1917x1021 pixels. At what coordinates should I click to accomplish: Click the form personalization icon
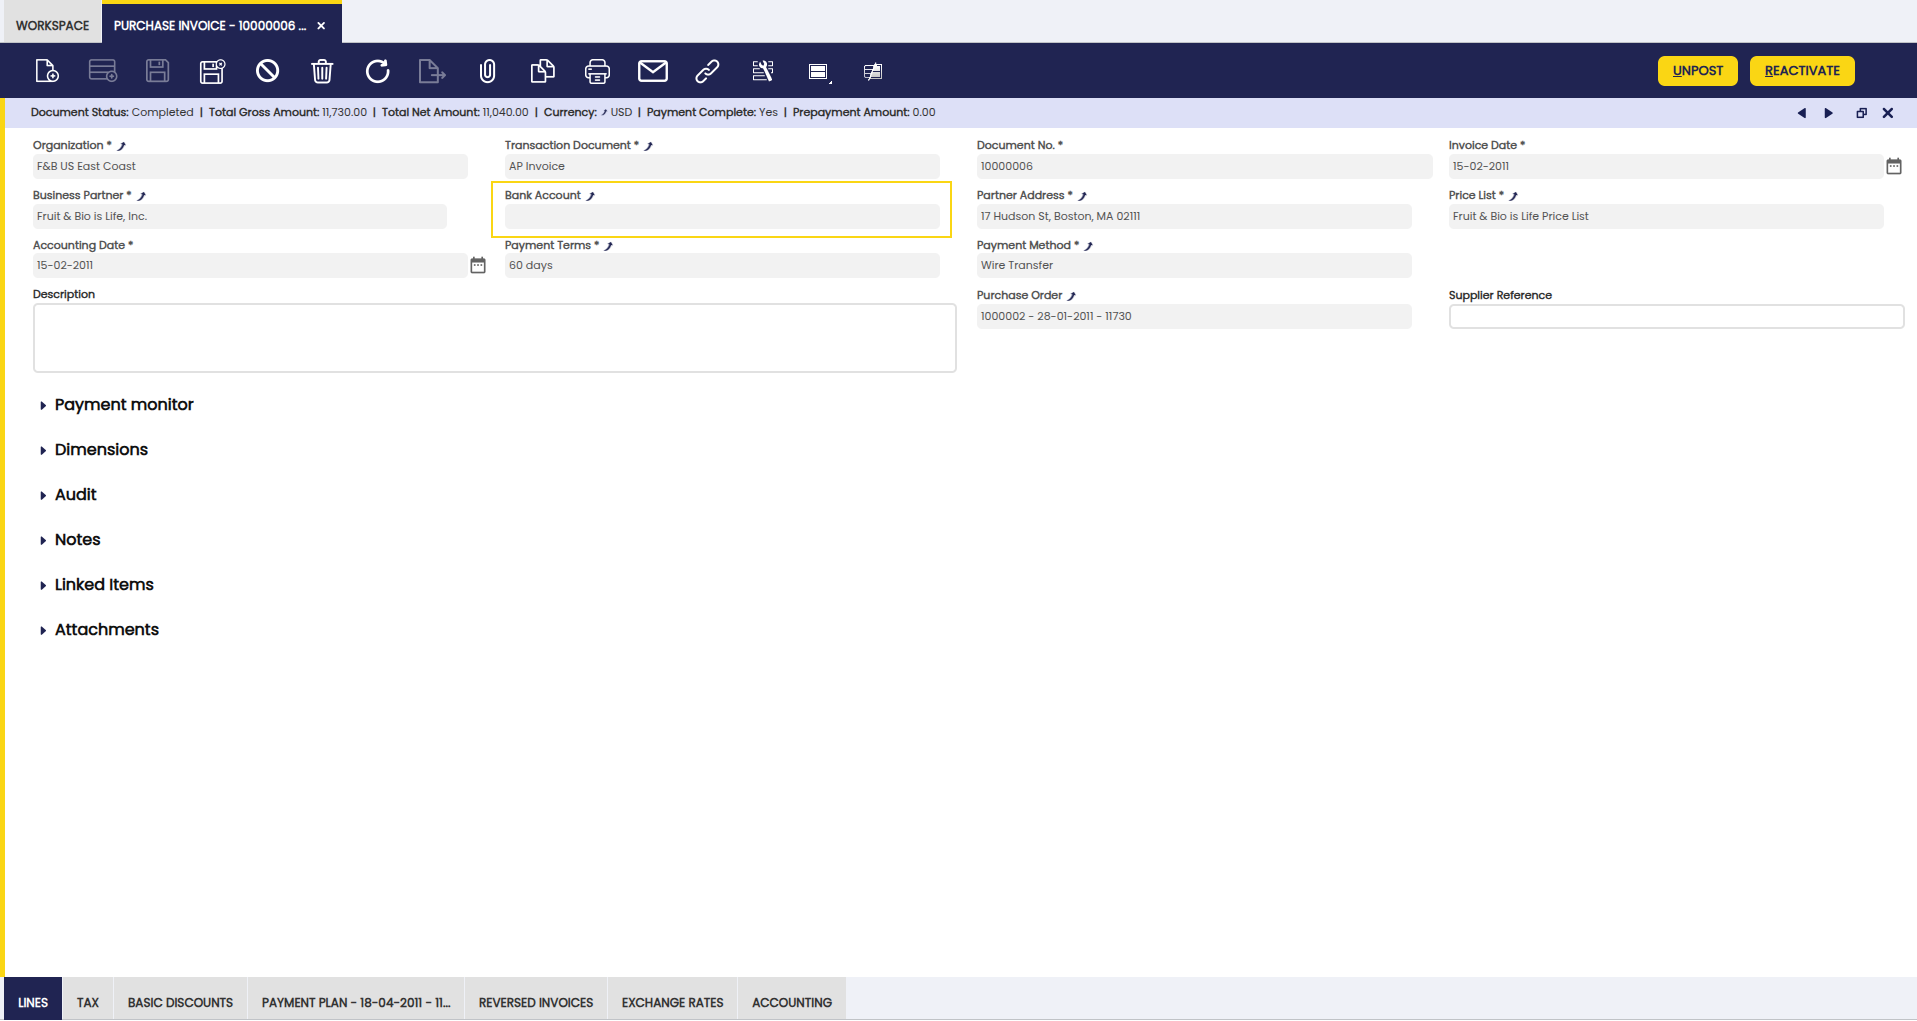click(819, 71)
